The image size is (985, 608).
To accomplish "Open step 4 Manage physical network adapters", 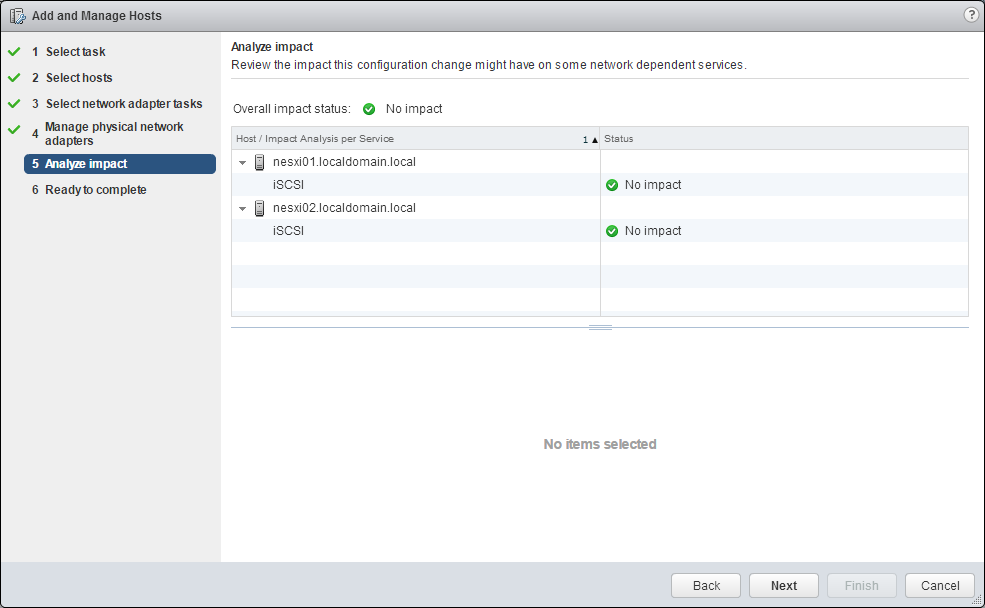I will 113,134.
